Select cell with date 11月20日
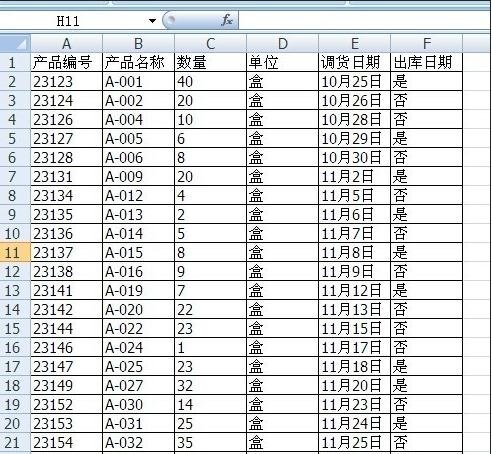Image resolution: width=492 pixels, height=454 pixels. point(355,385)
